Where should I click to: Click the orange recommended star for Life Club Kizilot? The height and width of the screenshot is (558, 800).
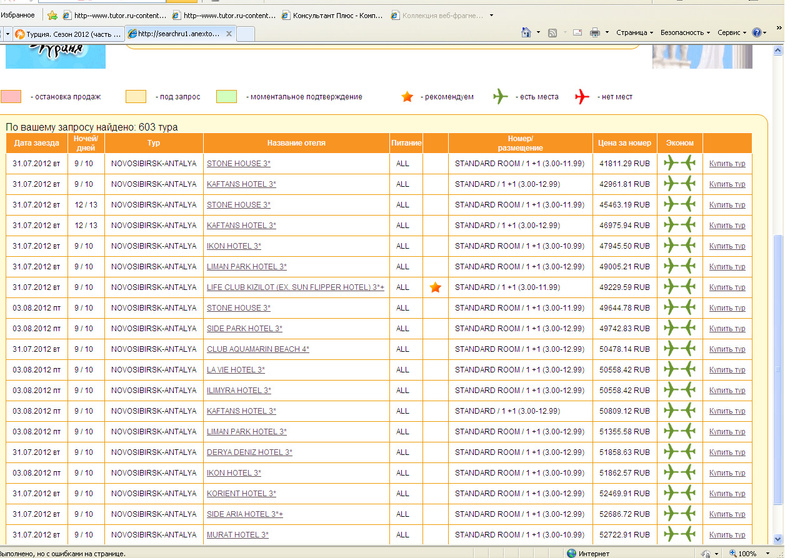tap(435, 287)
